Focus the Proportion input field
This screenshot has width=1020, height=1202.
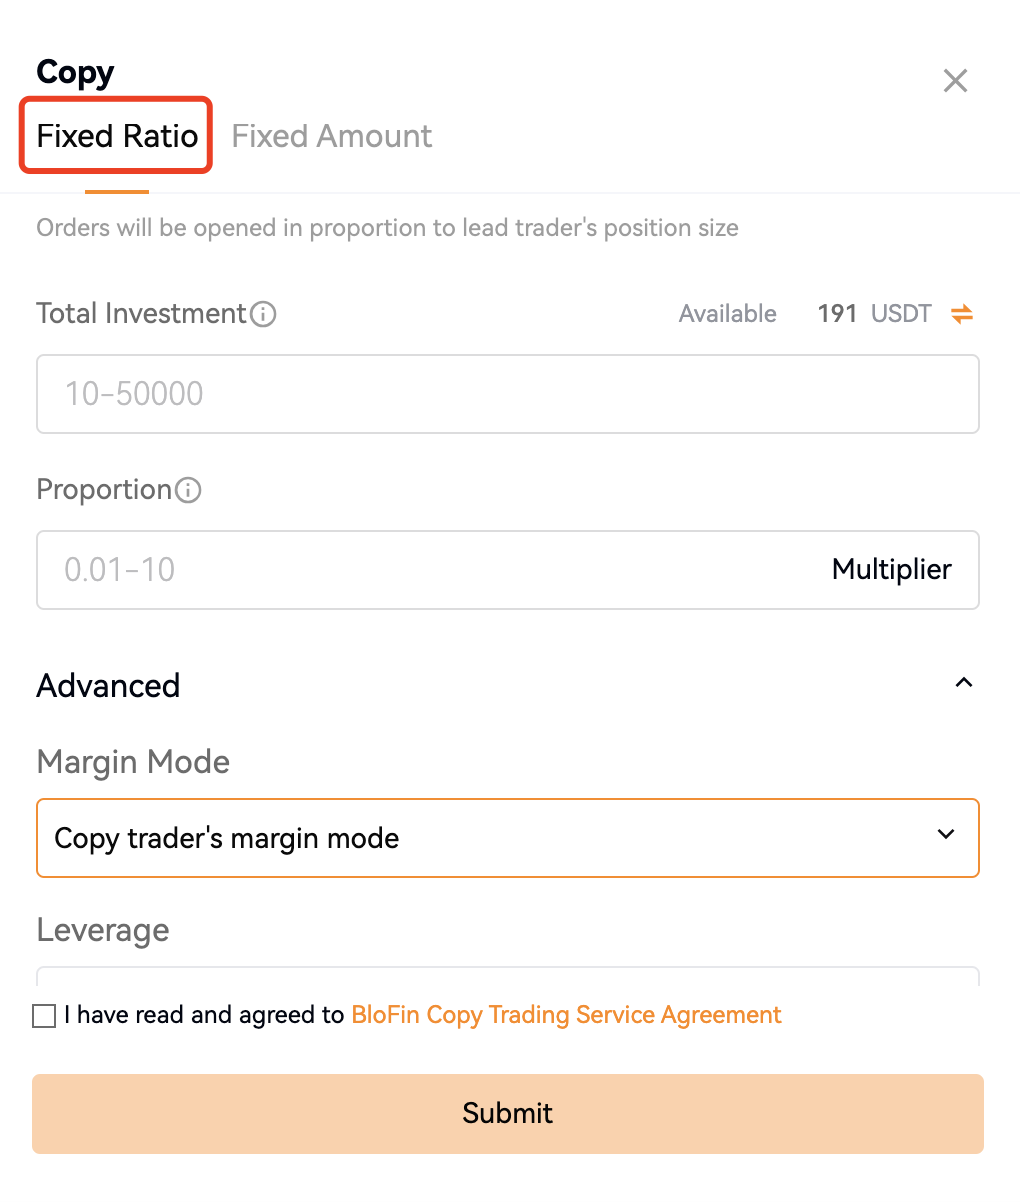pos(430,570)
